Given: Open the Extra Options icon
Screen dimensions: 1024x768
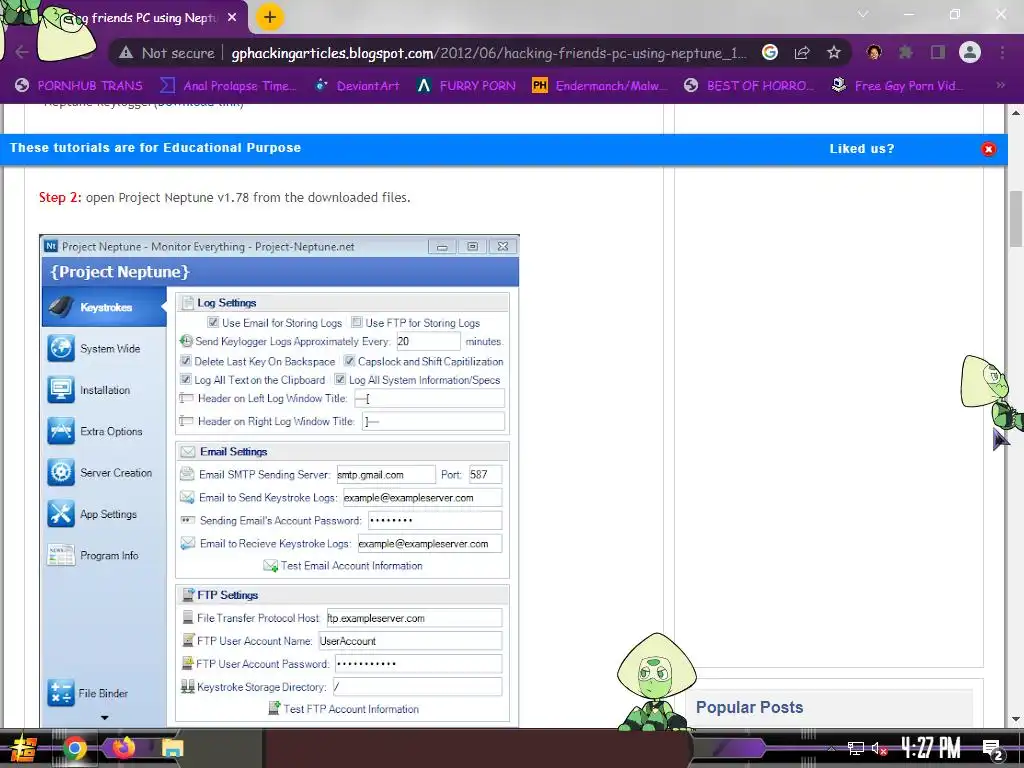Looking at the screenshot, I should (61, 431).
